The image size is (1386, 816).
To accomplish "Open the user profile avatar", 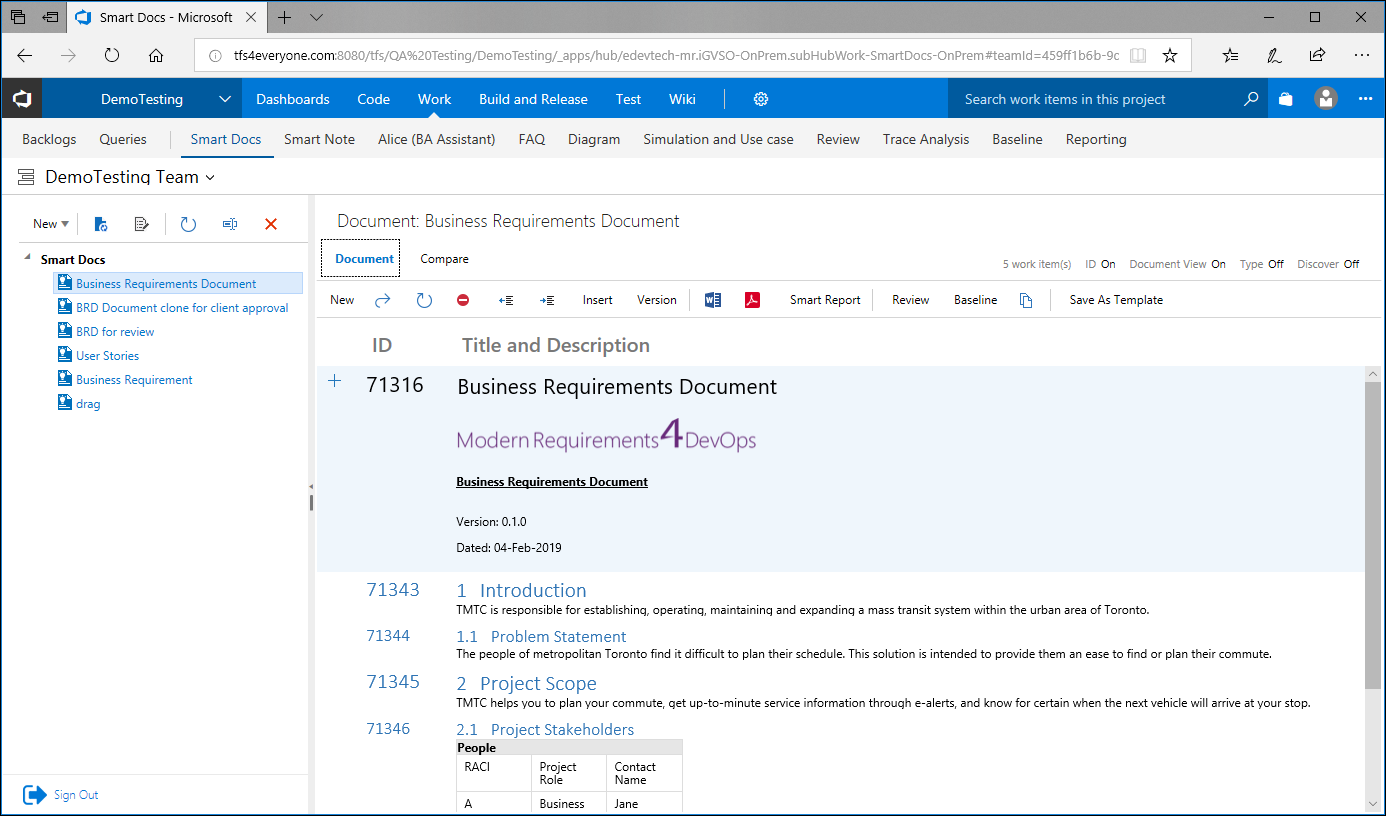I will click(x=1326, y=99).
